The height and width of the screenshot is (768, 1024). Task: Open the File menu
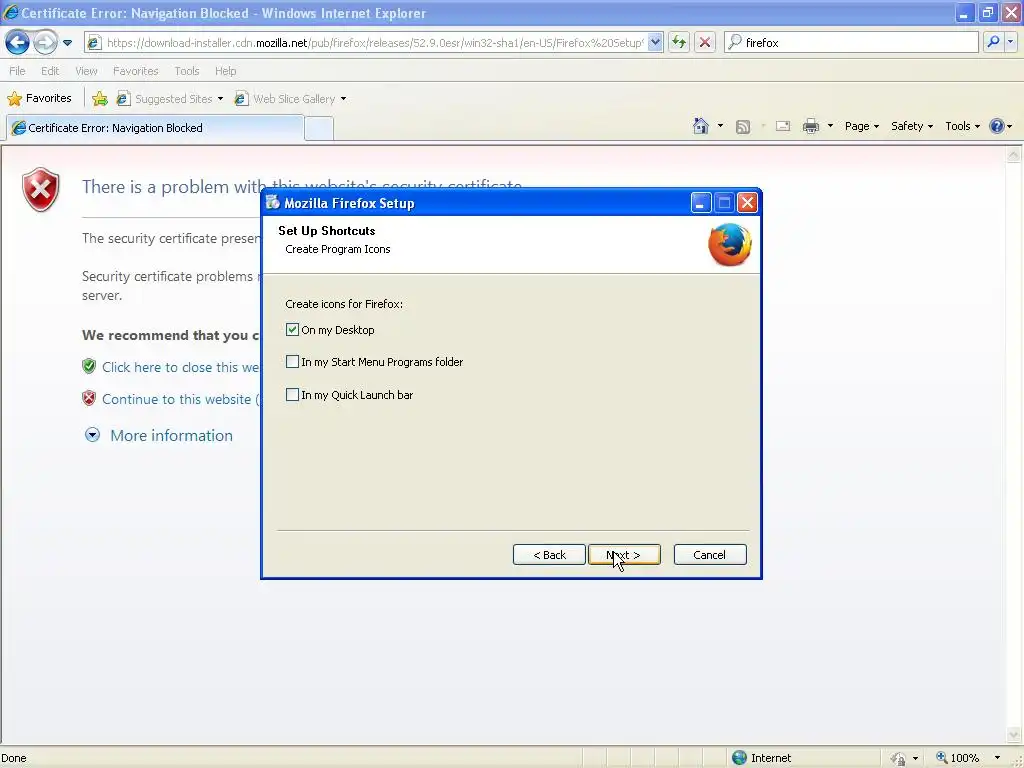pos(17,71)
